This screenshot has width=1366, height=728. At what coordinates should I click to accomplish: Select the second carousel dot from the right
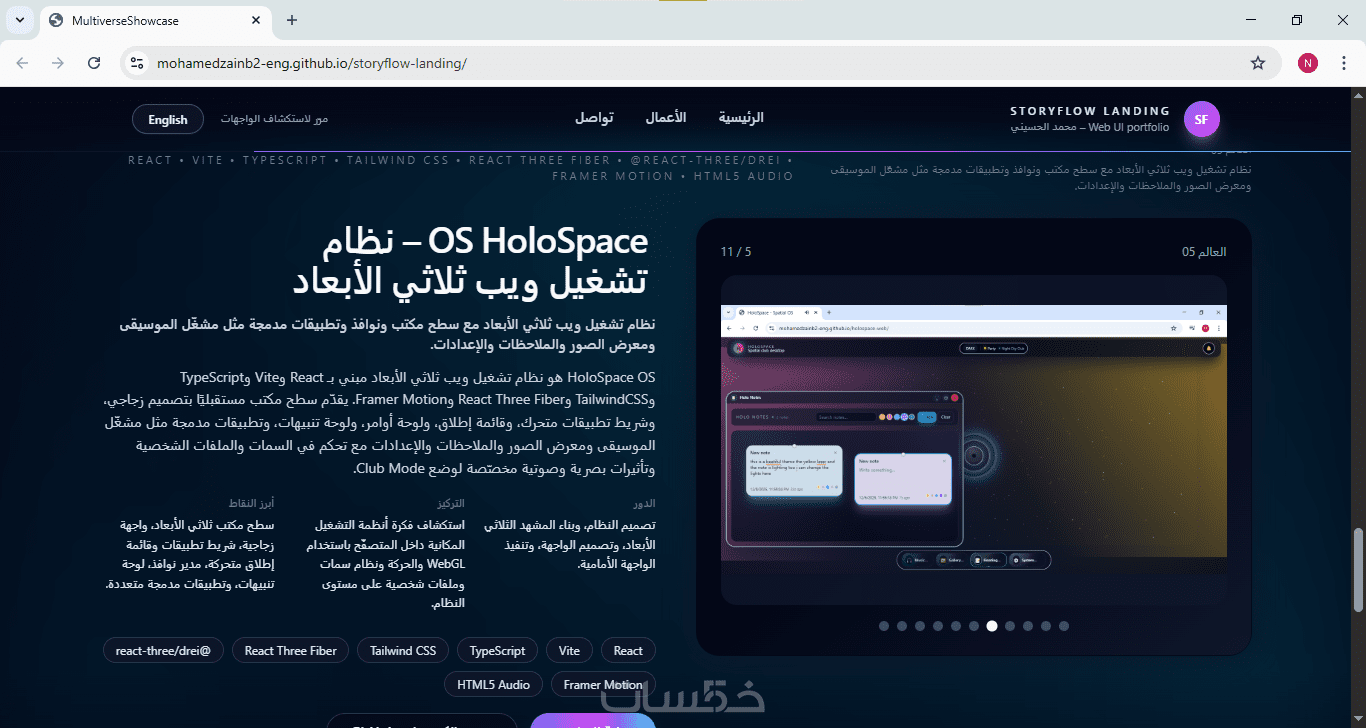tap(1046, 626)
